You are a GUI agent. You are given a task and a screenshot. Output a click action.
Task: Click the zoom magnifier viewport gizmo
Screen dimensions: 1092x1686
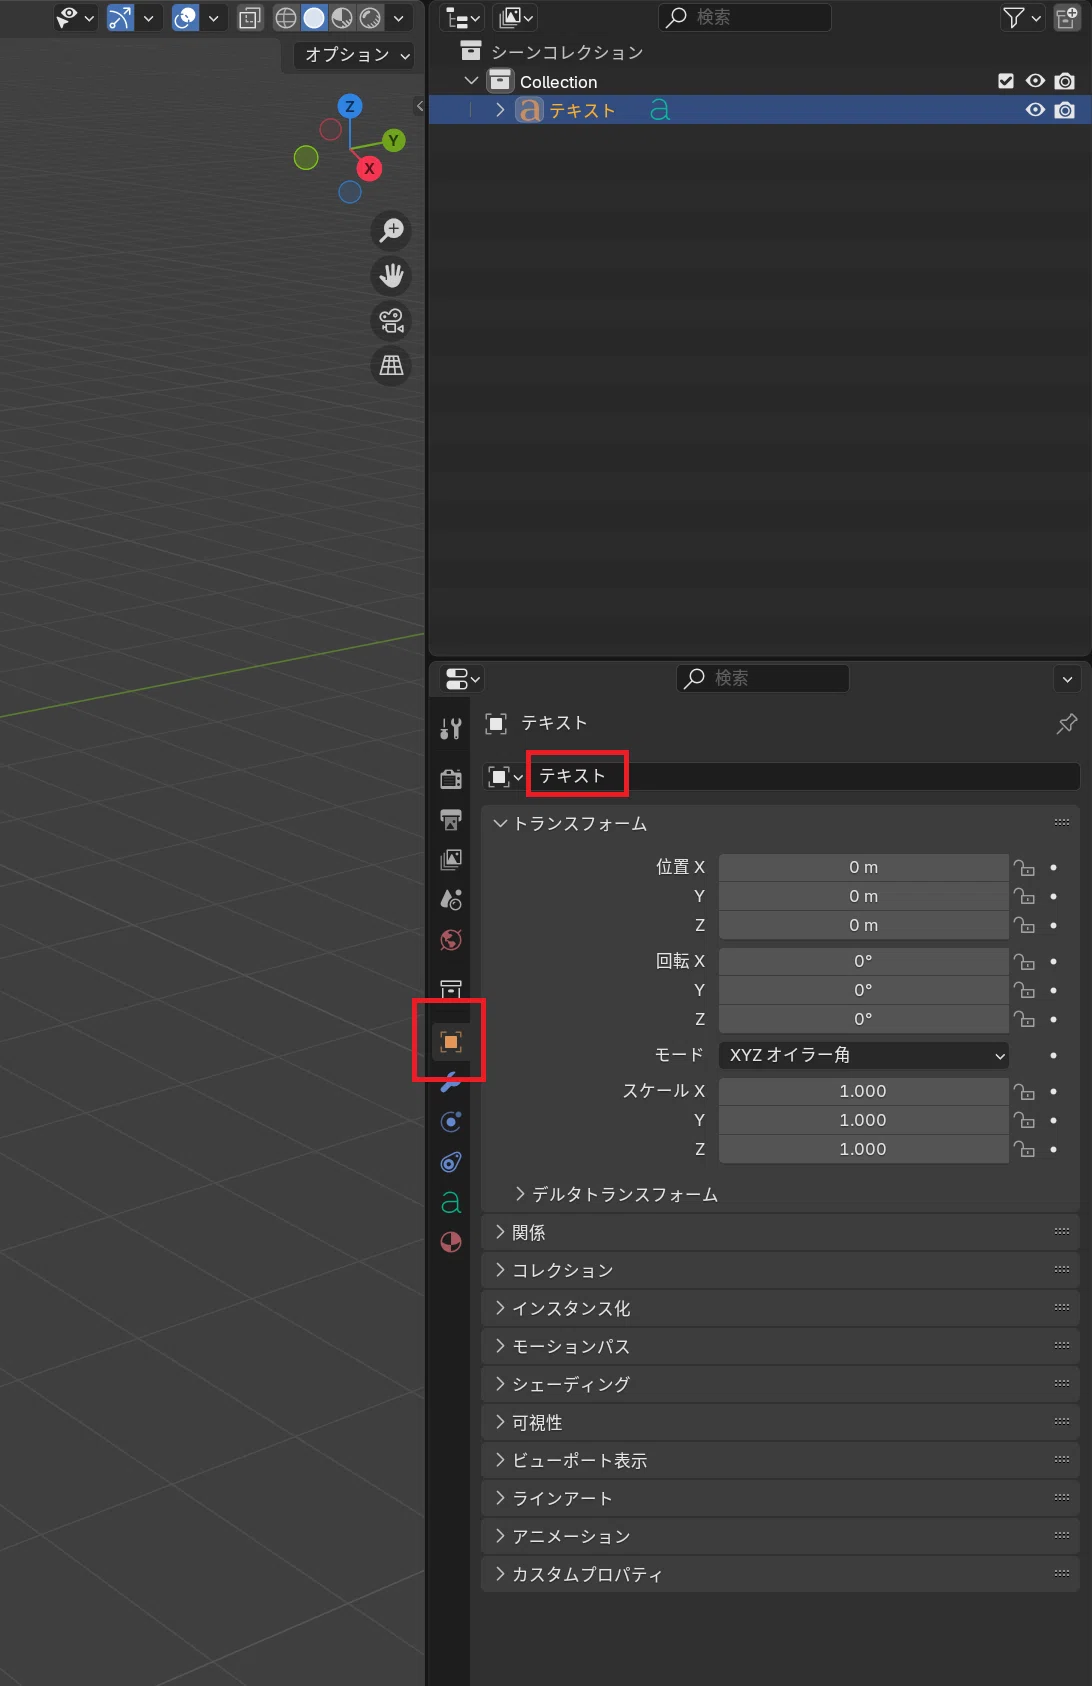coord(391,230)
